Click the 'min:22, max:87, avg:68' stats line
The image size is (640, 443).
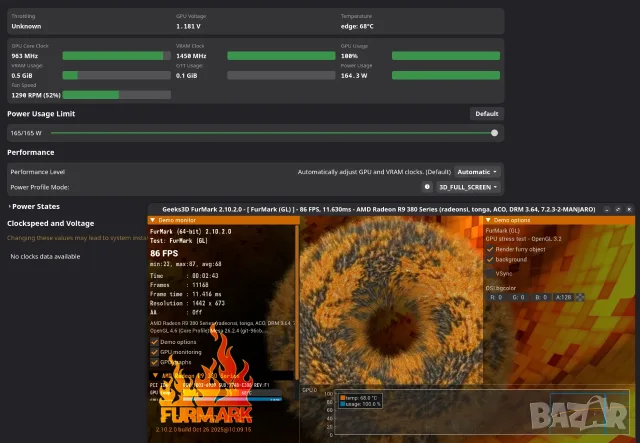point(186,264)
